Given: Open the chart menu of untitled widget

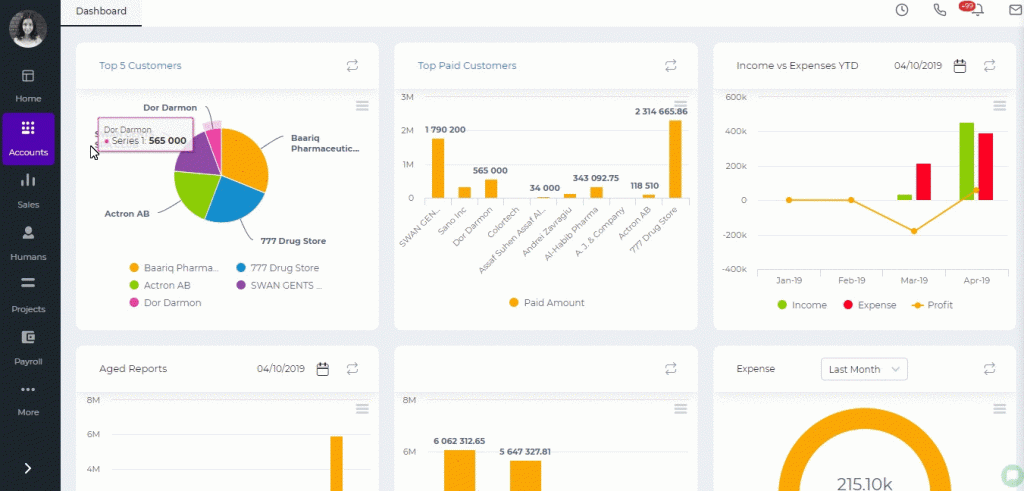Looking at the screenshot, I should tap(680, 409).
